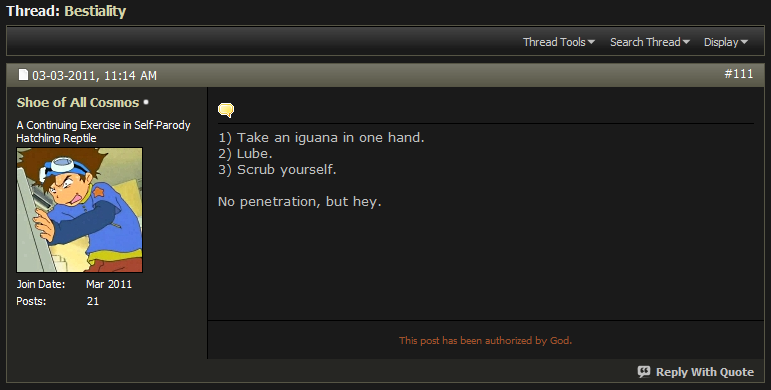Viewport: 771px width, 390px height.
Task: Open the #111 post permalink
Action: [x=739, y=74]
